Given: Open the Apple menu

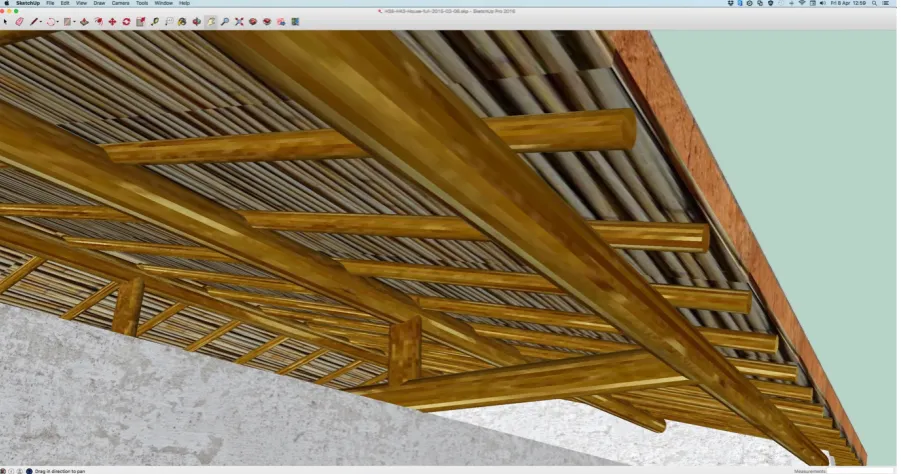Looking at the screenshot, I should click(6, 3).
